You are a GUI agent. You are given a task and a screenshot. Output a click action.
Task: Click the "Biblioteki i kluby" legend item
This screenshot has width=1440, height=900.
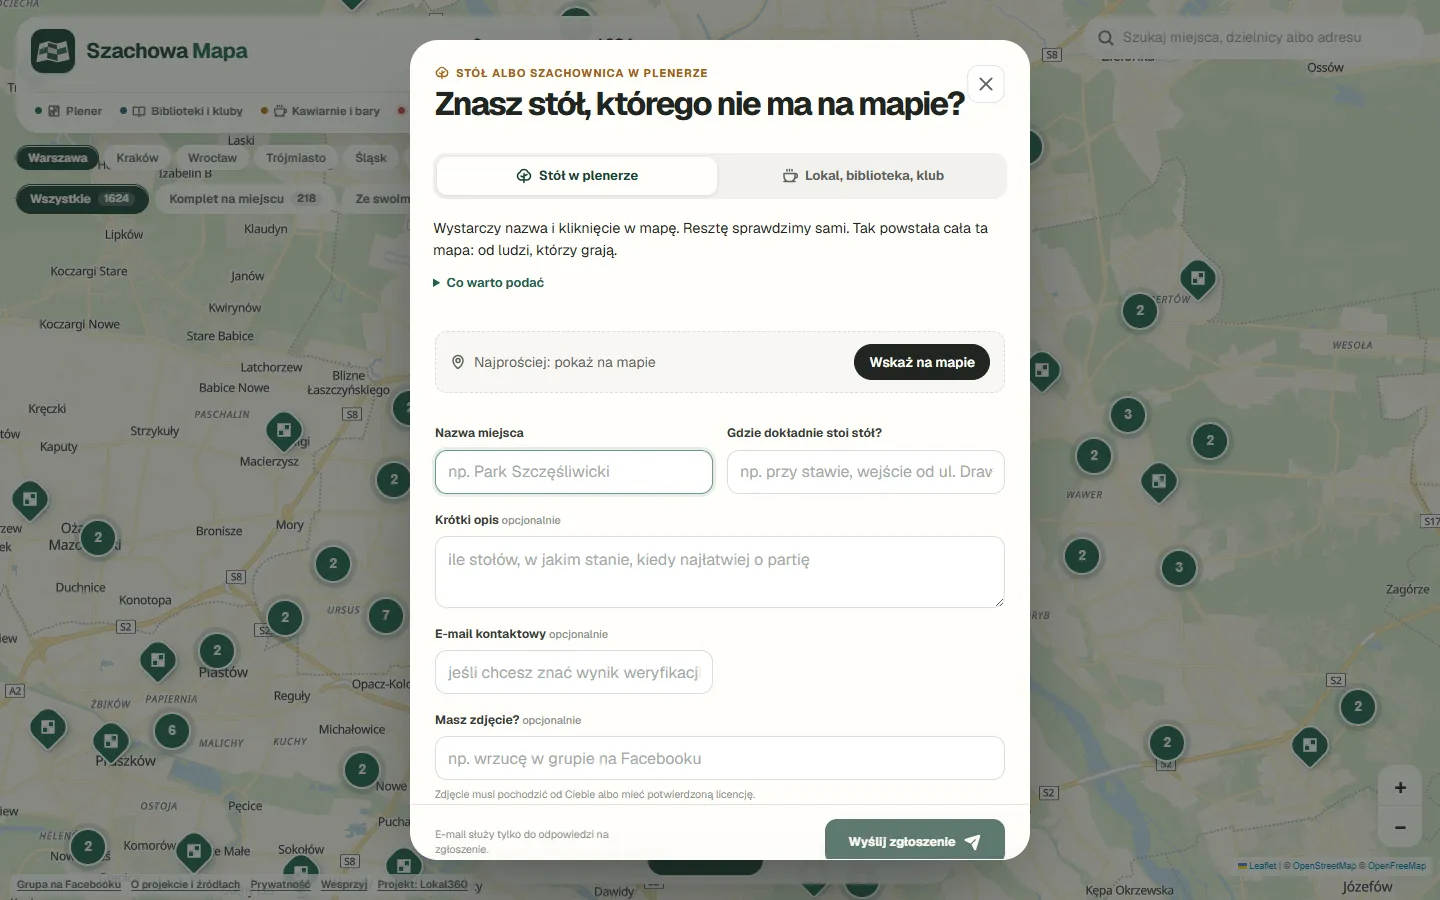coord(182,111)
